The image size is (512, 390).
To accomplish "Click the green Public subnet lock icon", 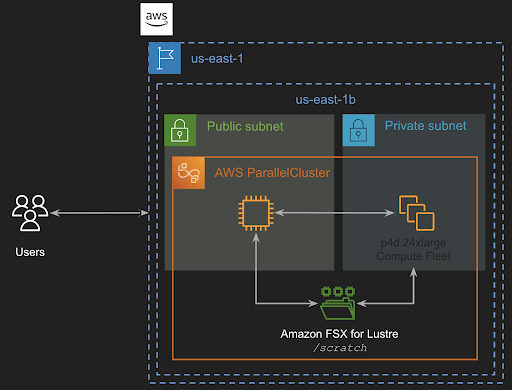I will click(x=180, y=130).
